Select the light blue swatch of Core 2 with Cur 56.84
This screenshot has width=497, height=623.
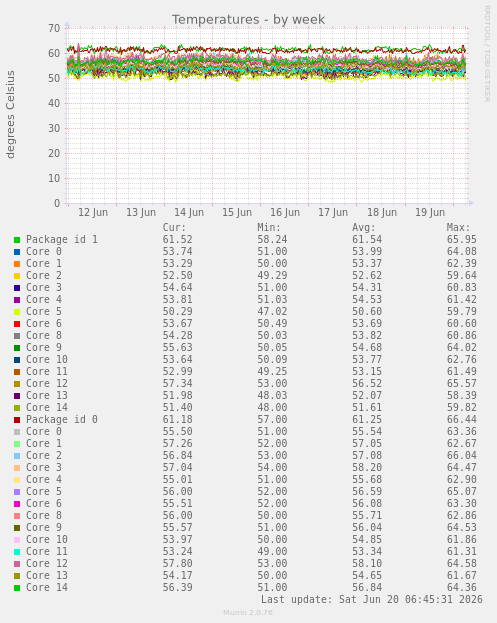tap(17, 456)
